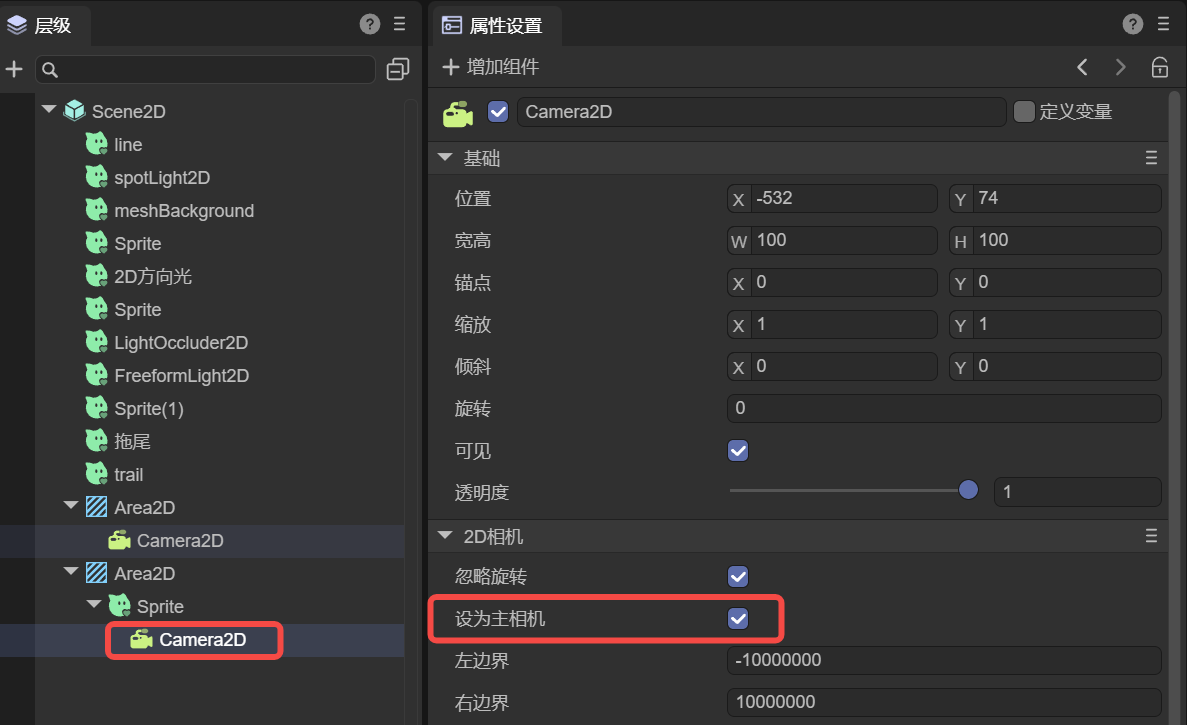Click the 旋转 value input field
Viewport: 1187px width, 725px height.
942,408
